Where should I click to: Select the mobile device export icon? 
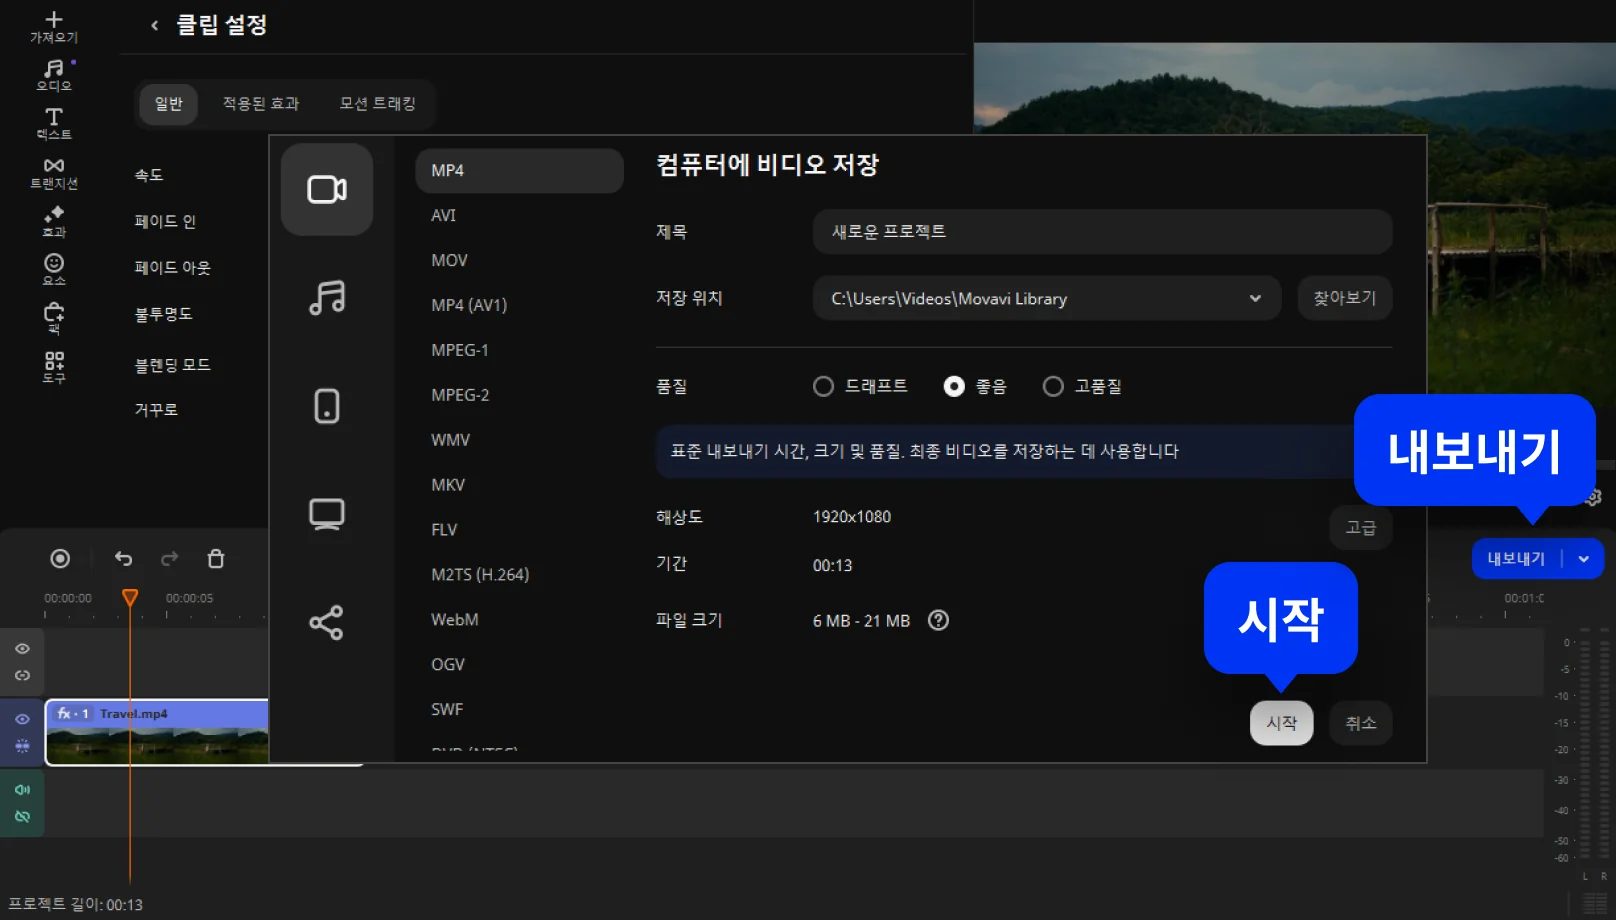pyautogui.click(x=327, y=406)
